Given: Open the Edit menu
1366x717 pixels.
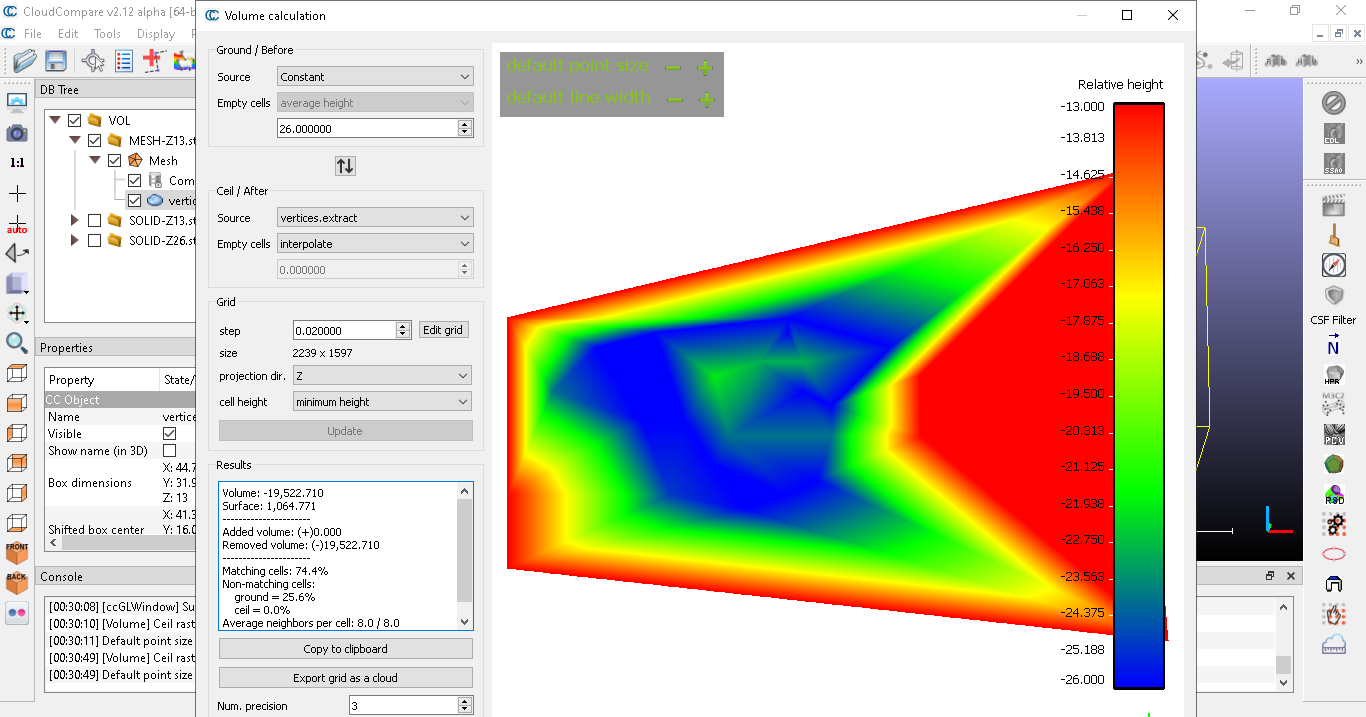Looking at the screenshot, I should [68, 34].
